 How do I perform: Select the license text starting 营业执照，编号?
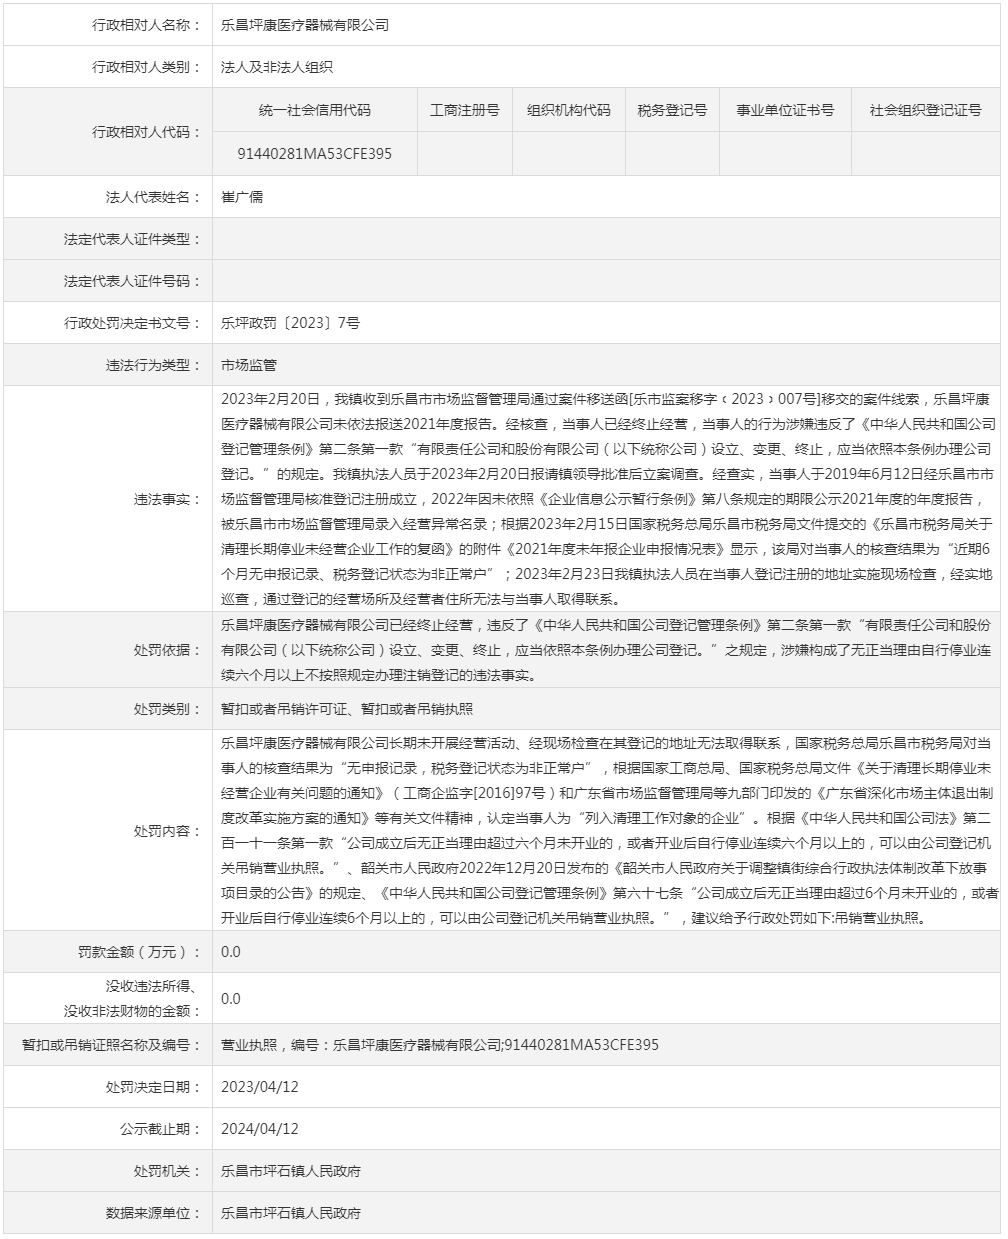click(440, 1045)
